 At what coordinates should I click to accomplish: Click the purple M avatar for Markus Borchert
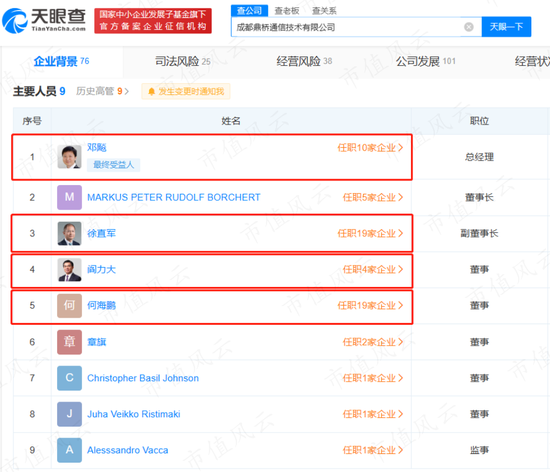pyautogui.click(x=69, y=197)
